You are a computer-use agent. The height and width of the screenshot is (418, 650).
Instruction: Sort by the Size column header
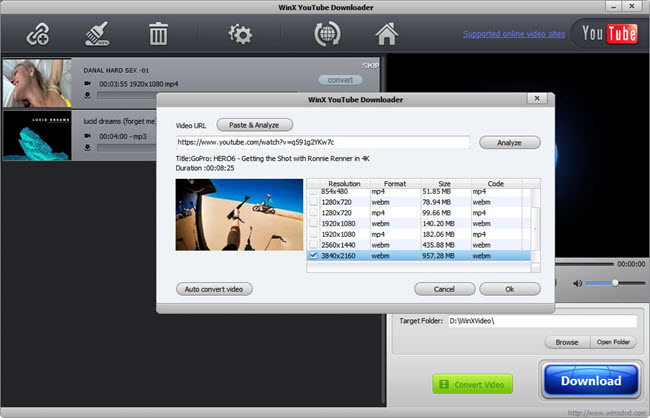[444, 184]
